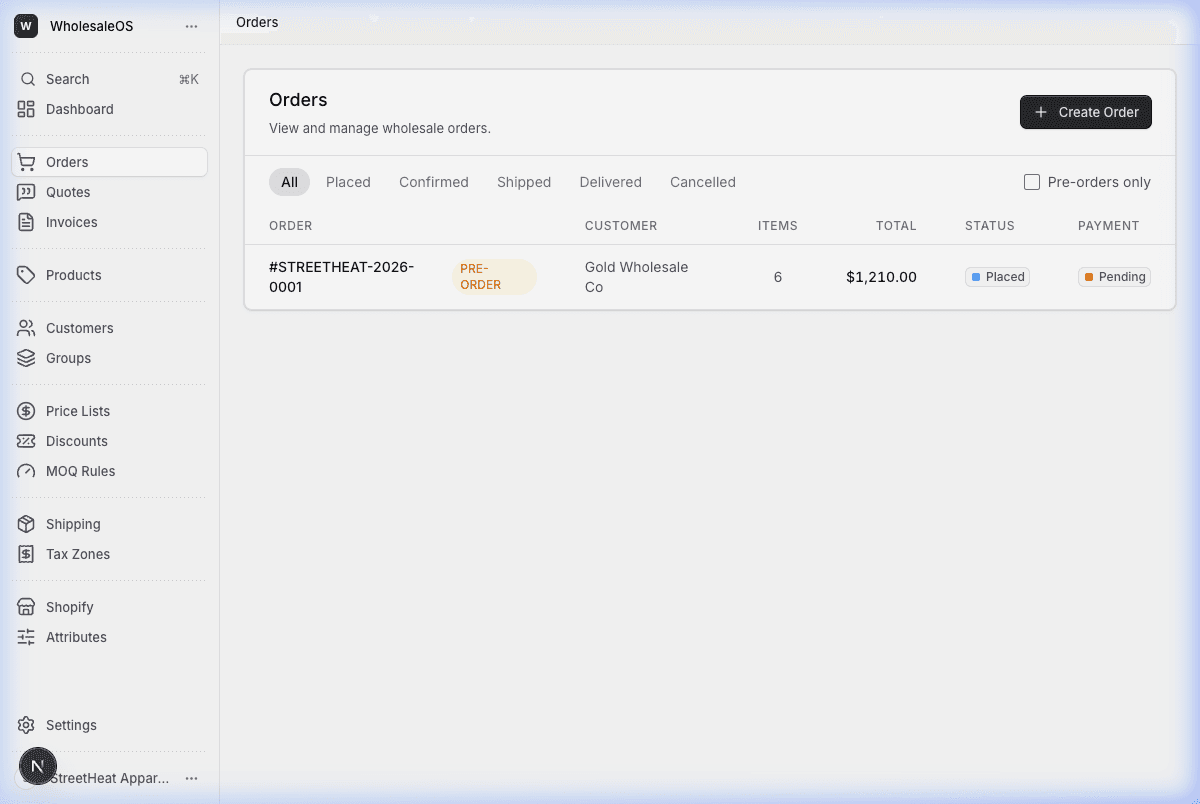Click the N avatar badge
Viewport: 1200px width, 804px height.
(x=38, y=765)
